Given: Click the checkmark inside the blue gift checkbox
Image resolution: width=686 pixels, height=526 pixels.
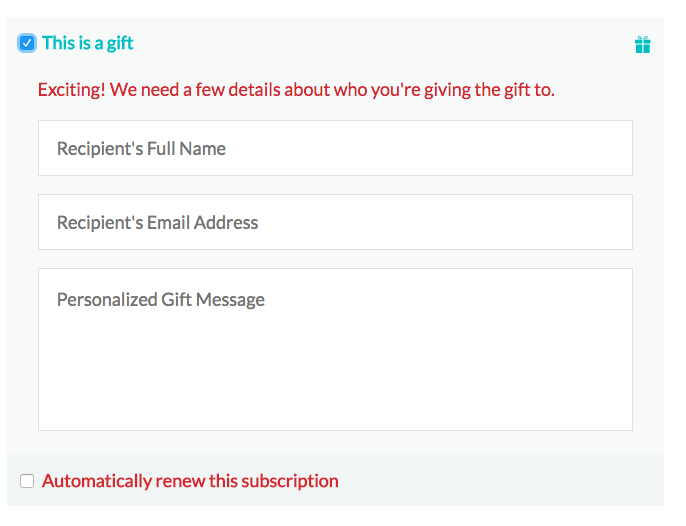Looking at the screenshot, I should coord(27,43).
